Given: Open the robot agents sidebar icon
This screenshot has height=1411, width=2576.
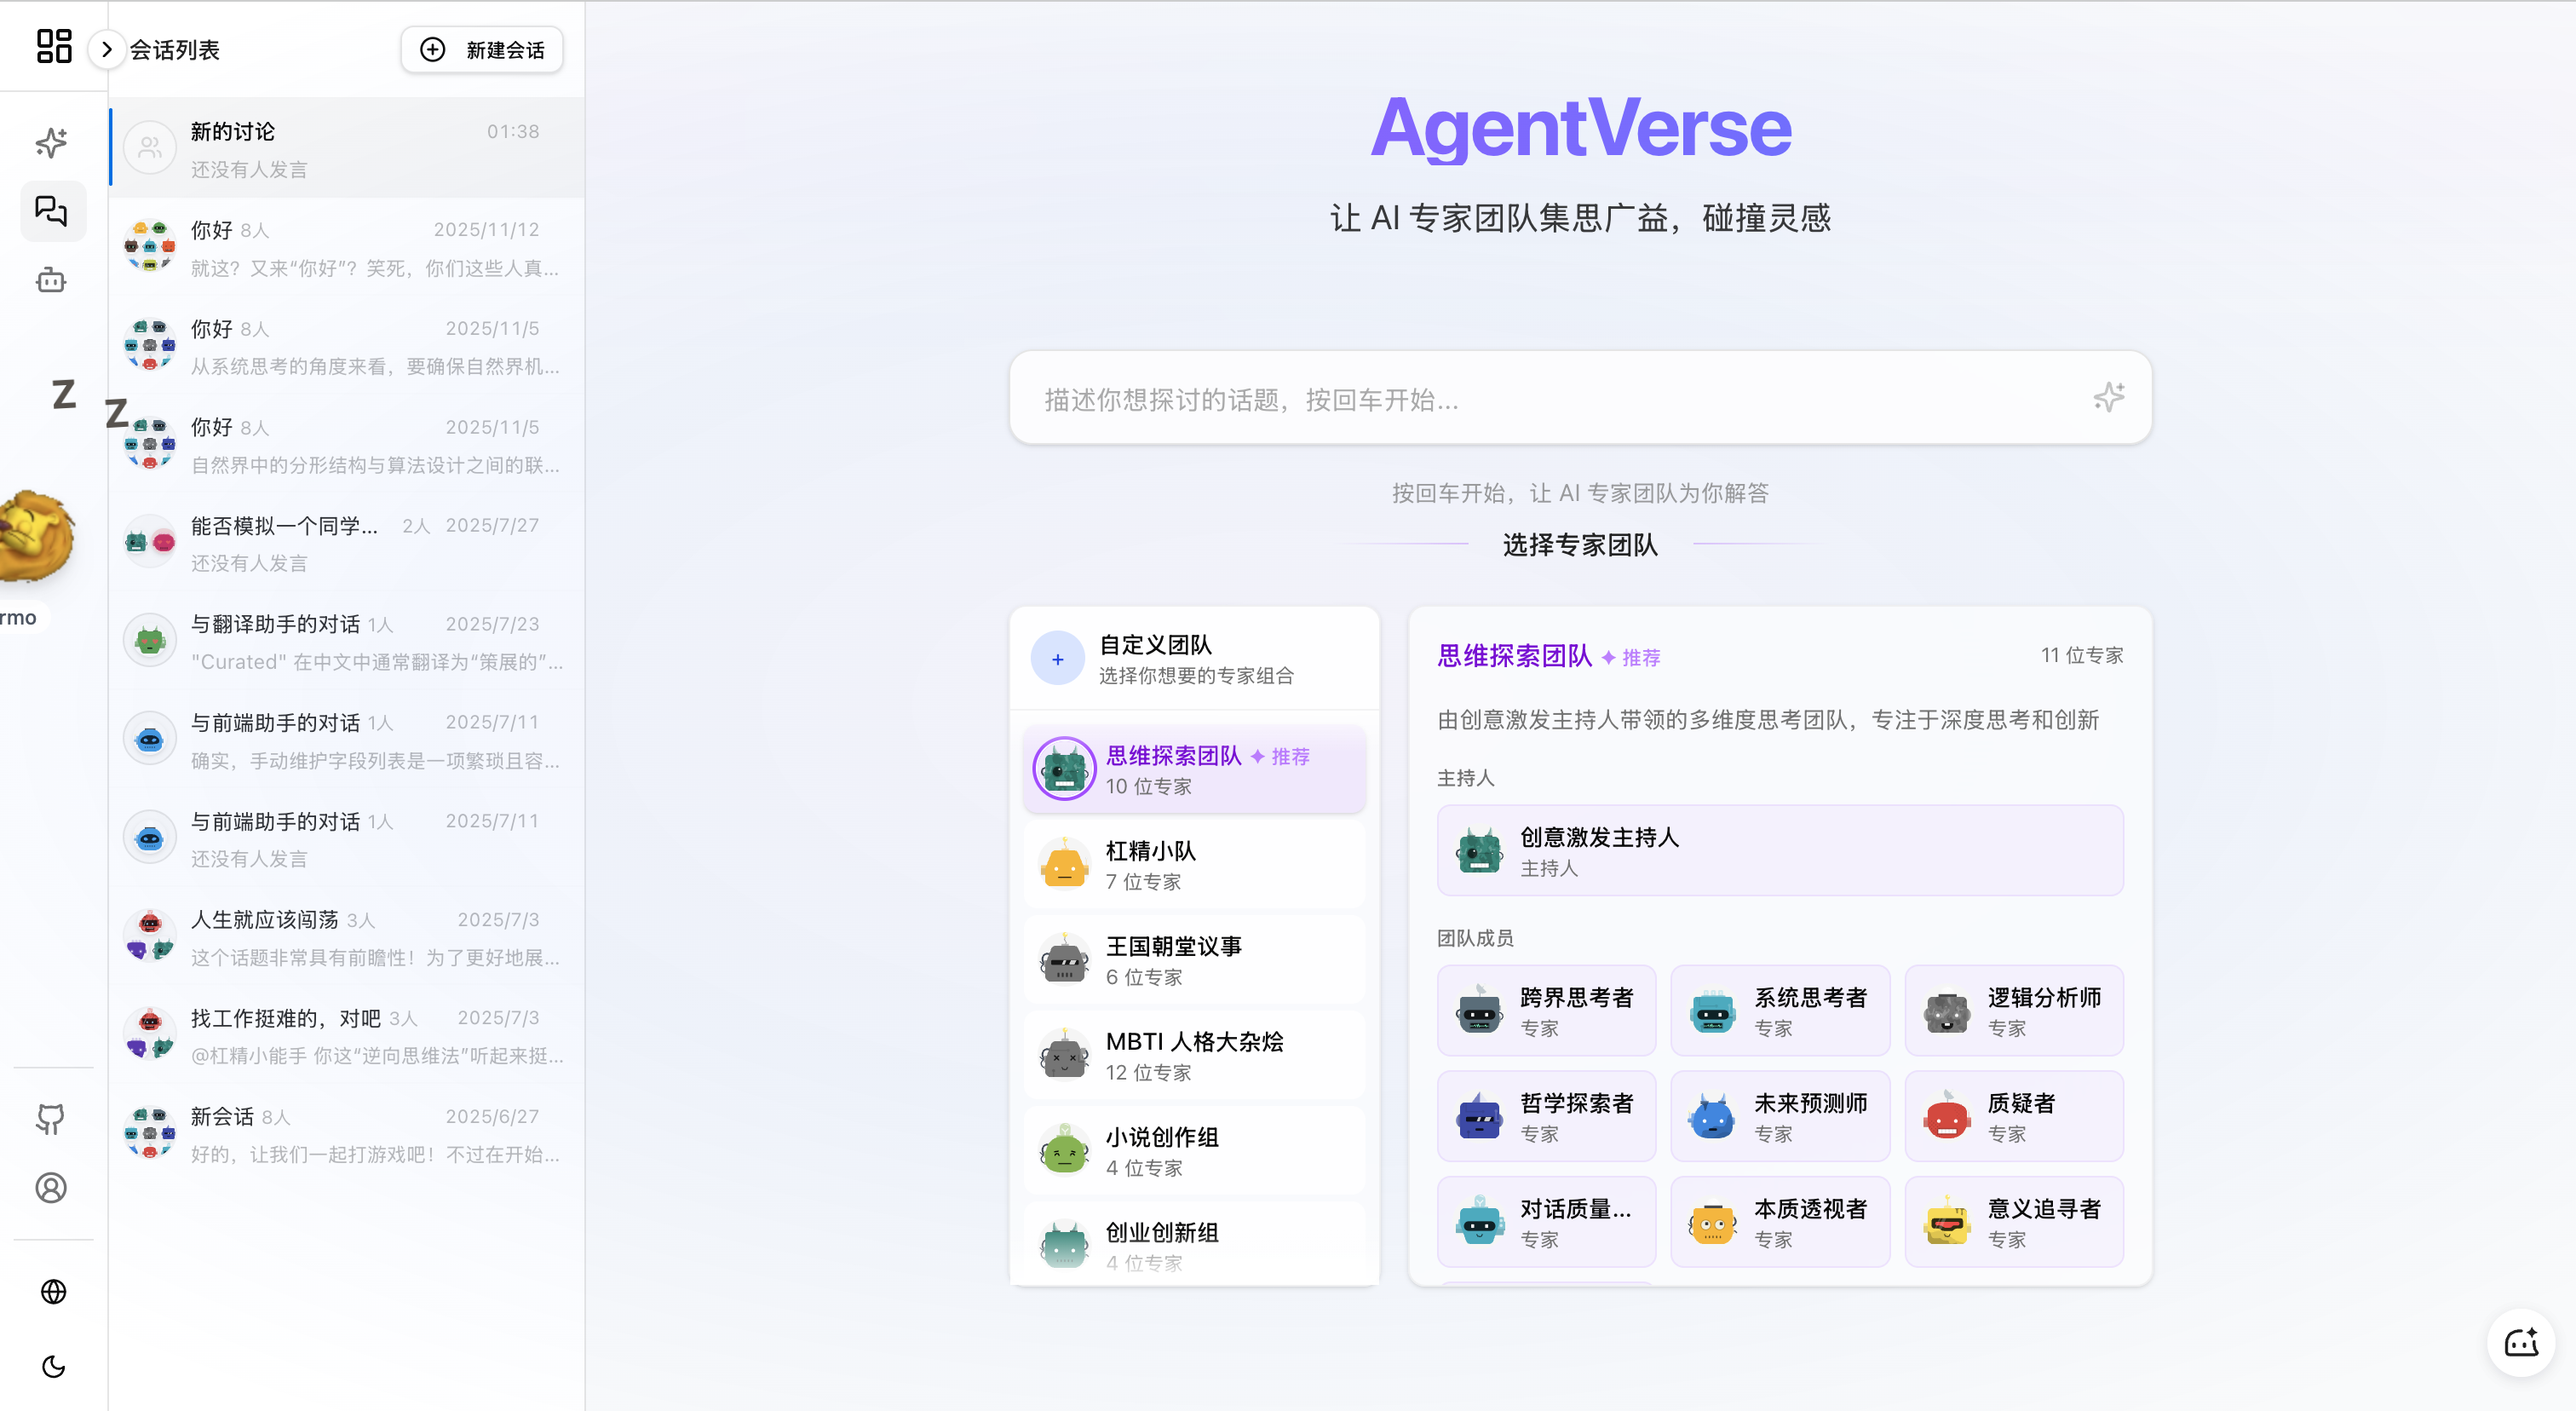Looking at the screenshot, I should pyautogui.click(x=52, y=280).
